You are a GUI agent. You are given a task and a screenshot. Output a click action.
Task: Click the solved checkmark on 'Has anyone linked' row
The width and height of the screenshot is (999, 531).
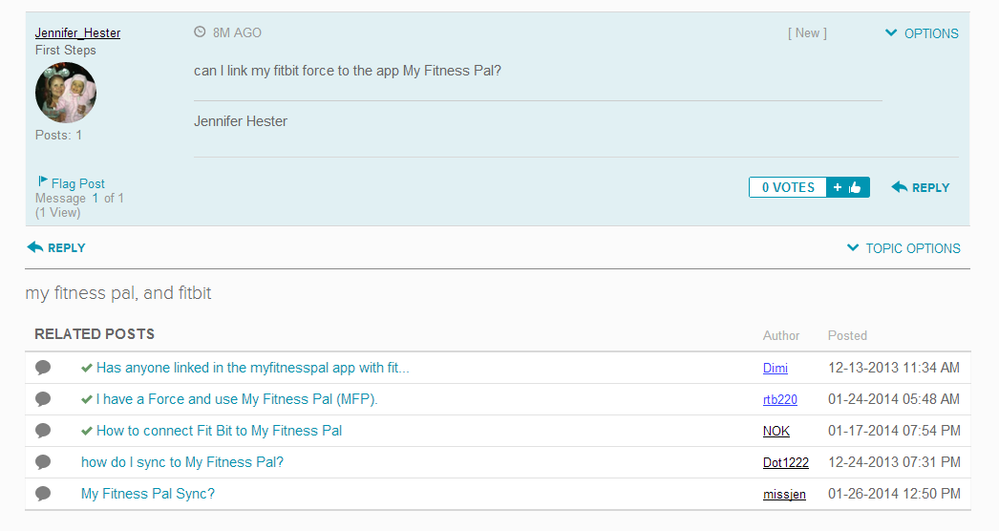(x=87, y=368)
